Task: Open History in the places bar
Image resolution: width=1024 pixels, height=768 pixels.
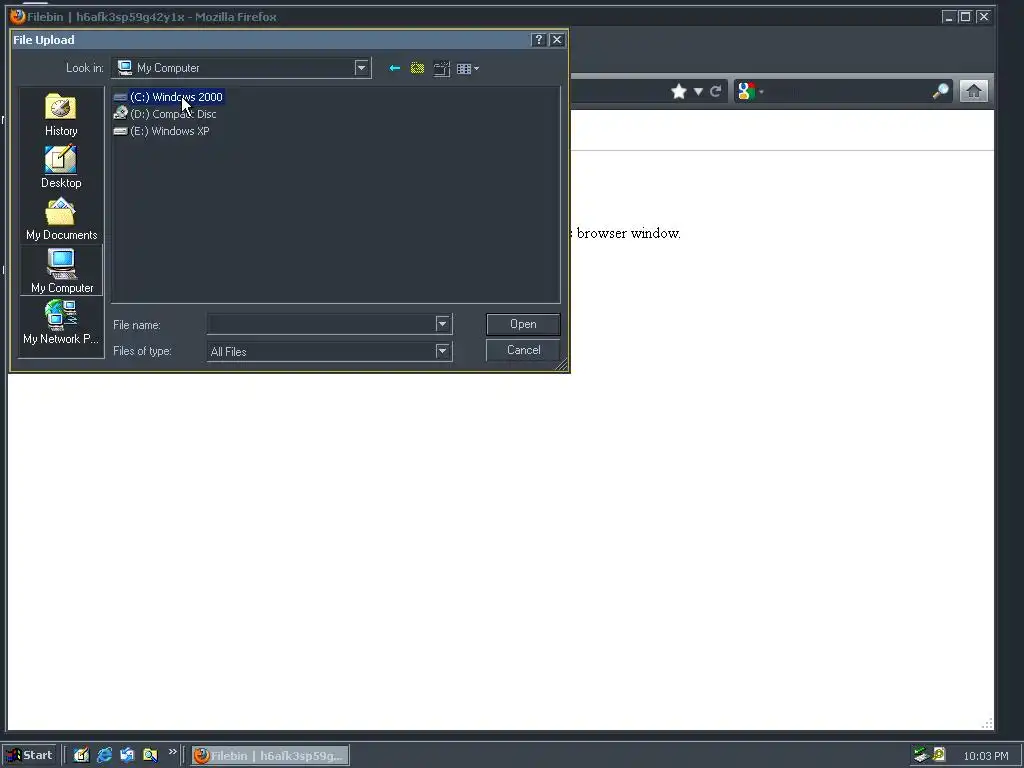Action: click(61, 114)
